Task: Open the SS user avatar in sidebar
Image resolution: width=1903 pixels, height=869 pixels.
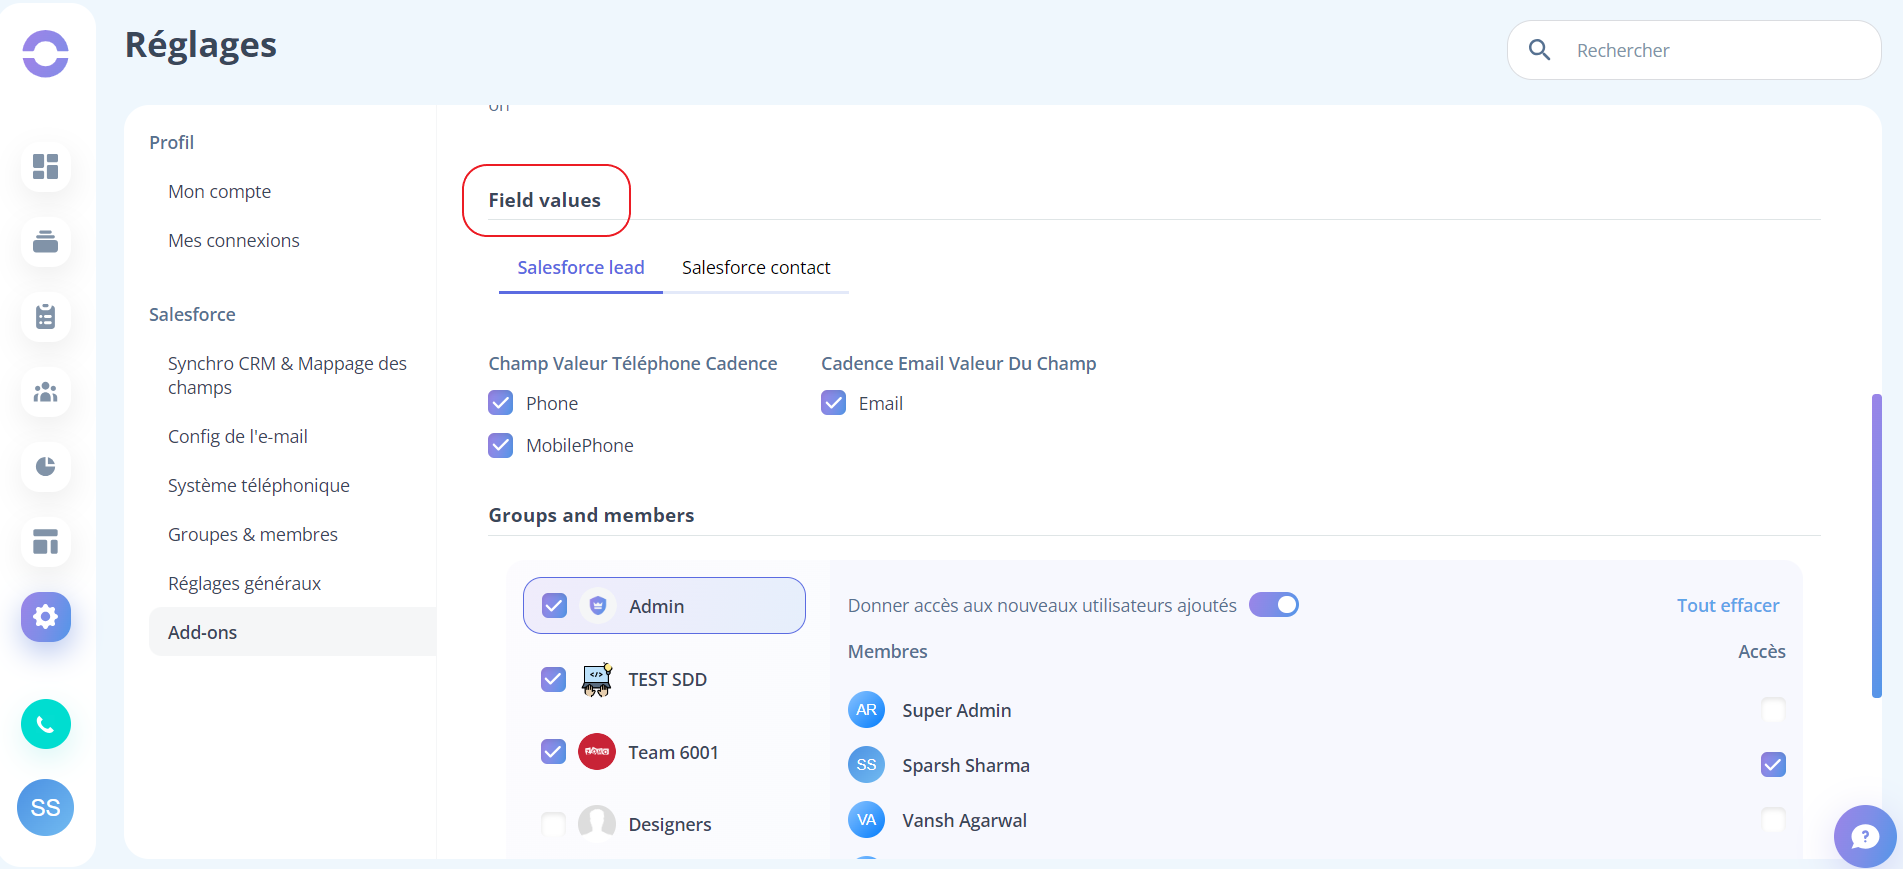Action: click(46, 808)
